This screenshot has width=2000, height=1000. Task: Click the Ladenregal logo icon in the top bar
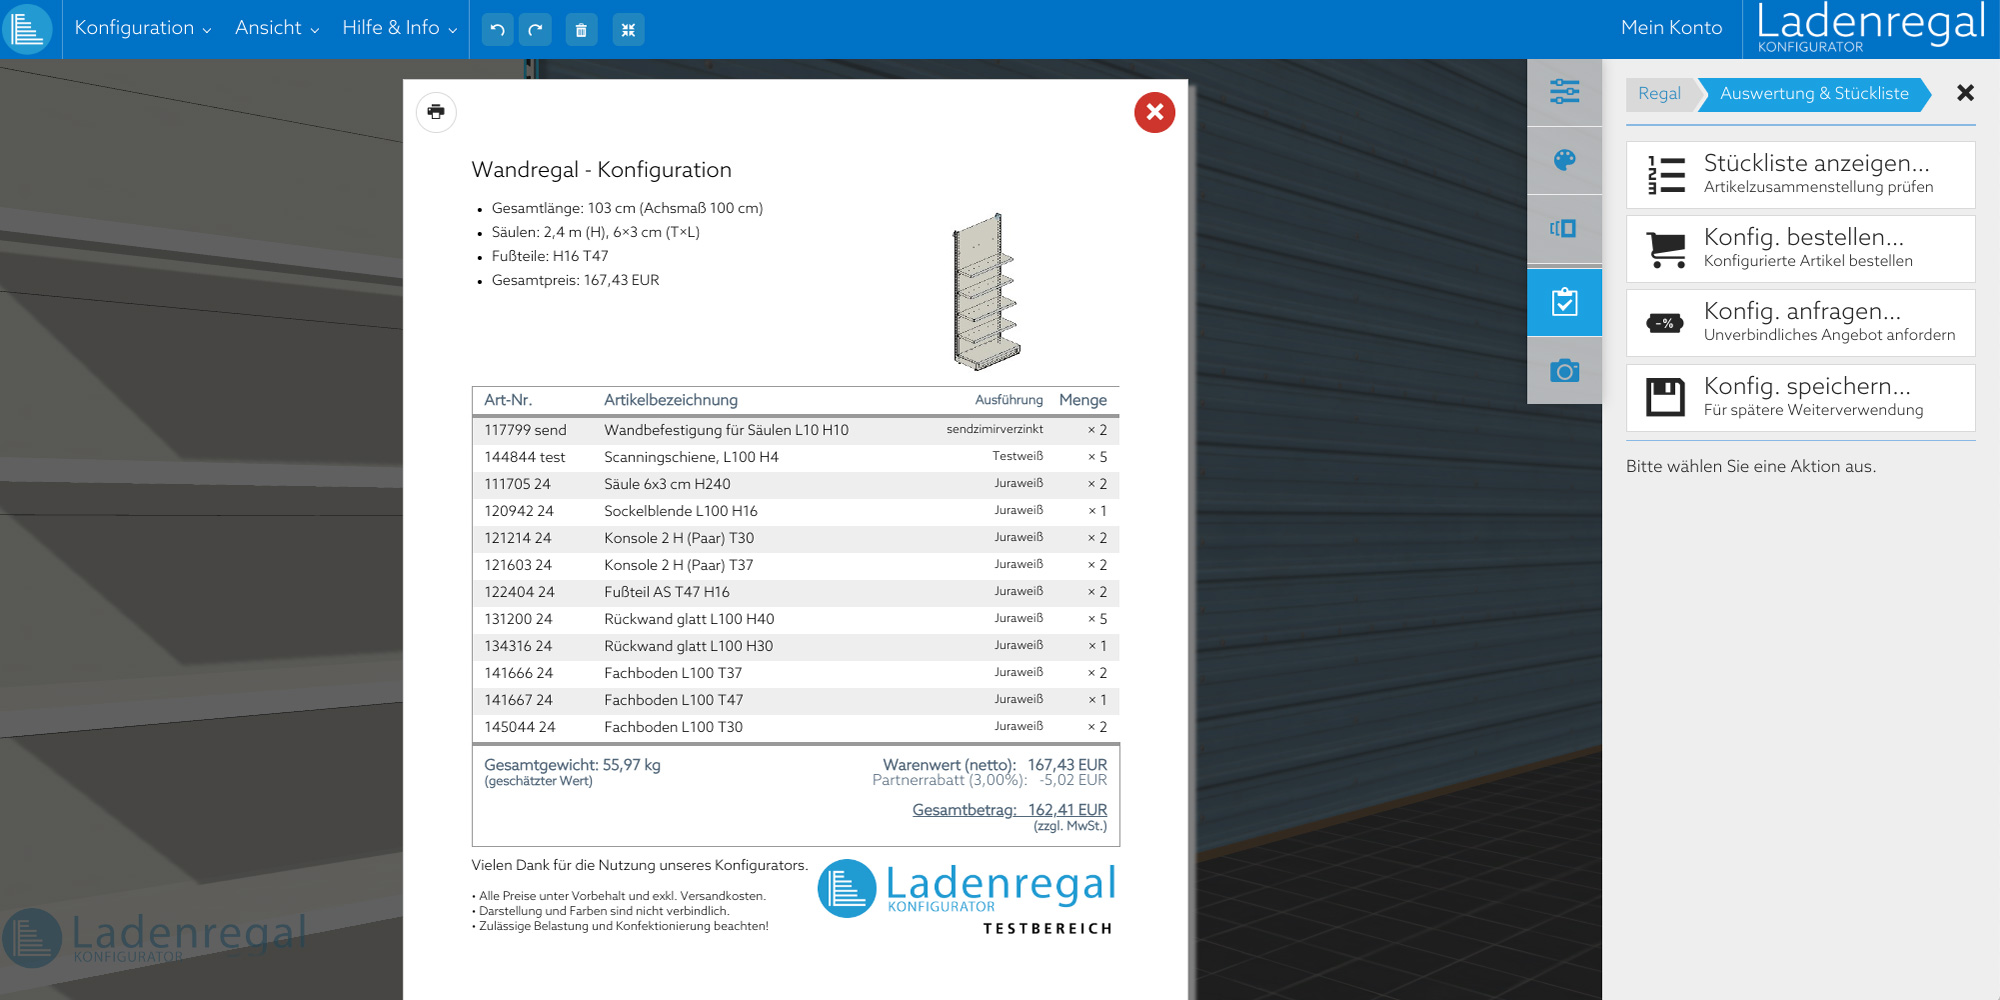coord(27,29)
